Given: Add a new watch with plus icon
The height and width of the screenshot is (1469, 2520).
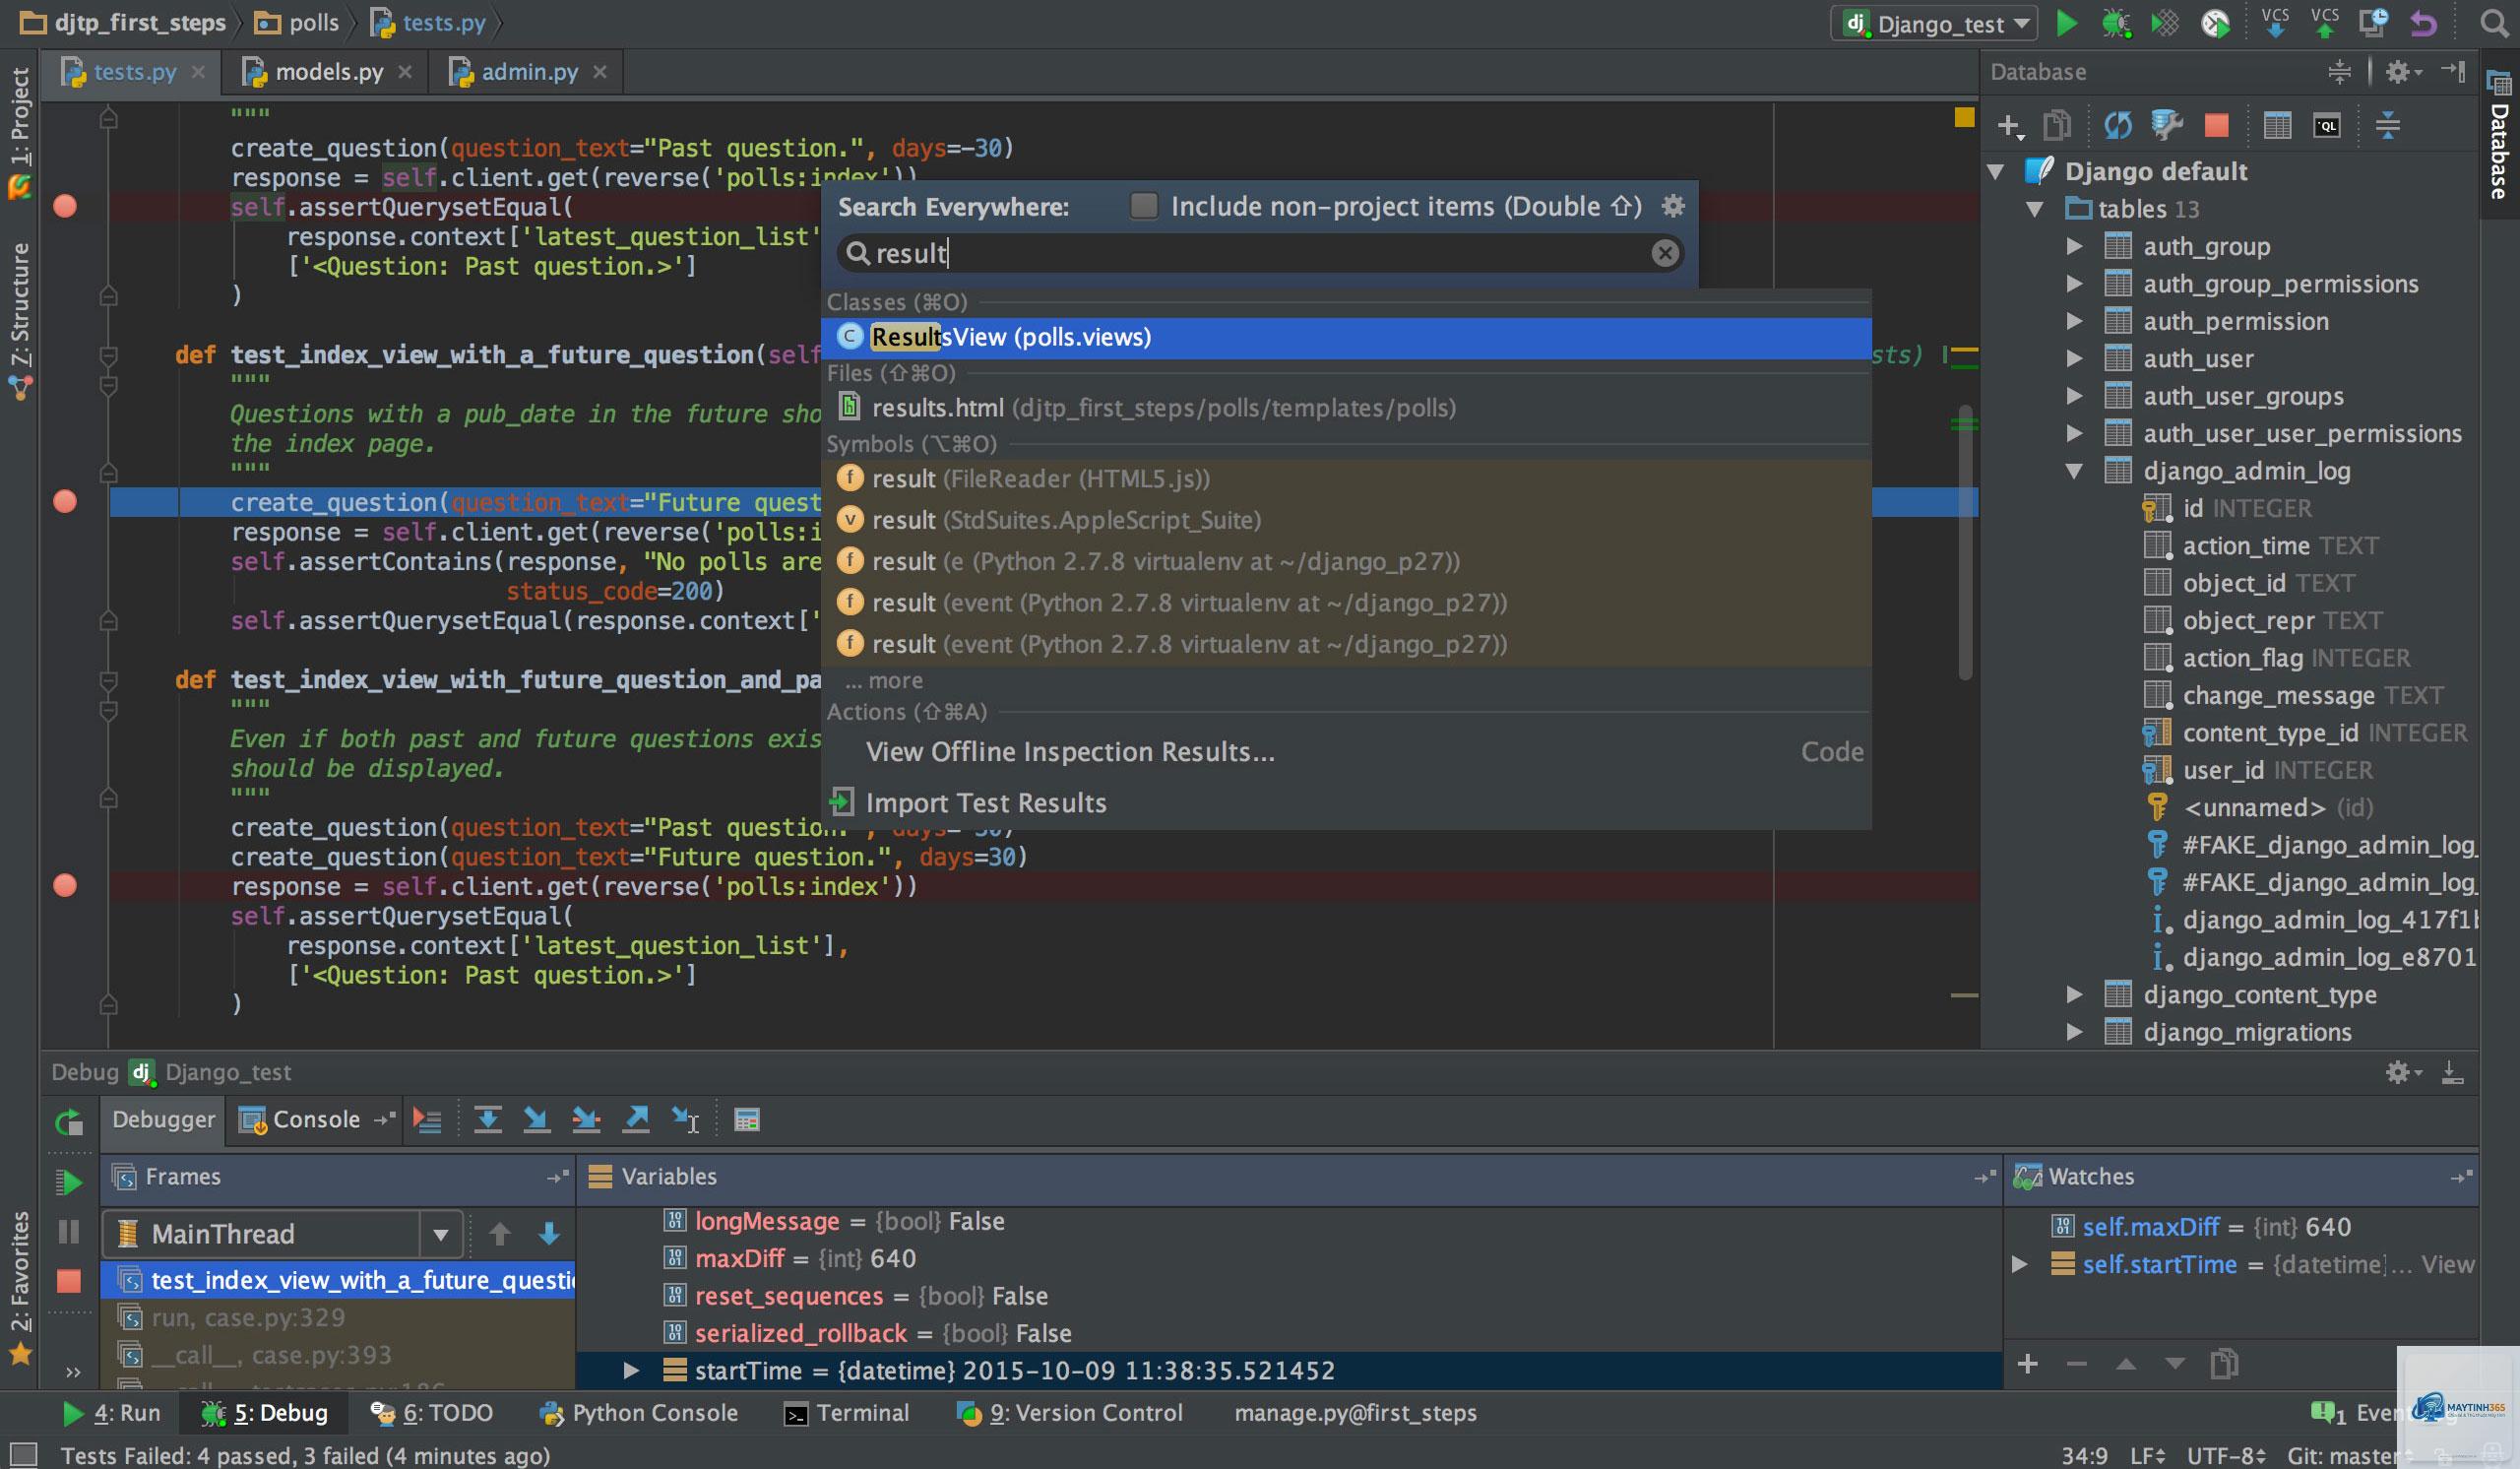Looking at the screenshot, I should [2028, 1364].
